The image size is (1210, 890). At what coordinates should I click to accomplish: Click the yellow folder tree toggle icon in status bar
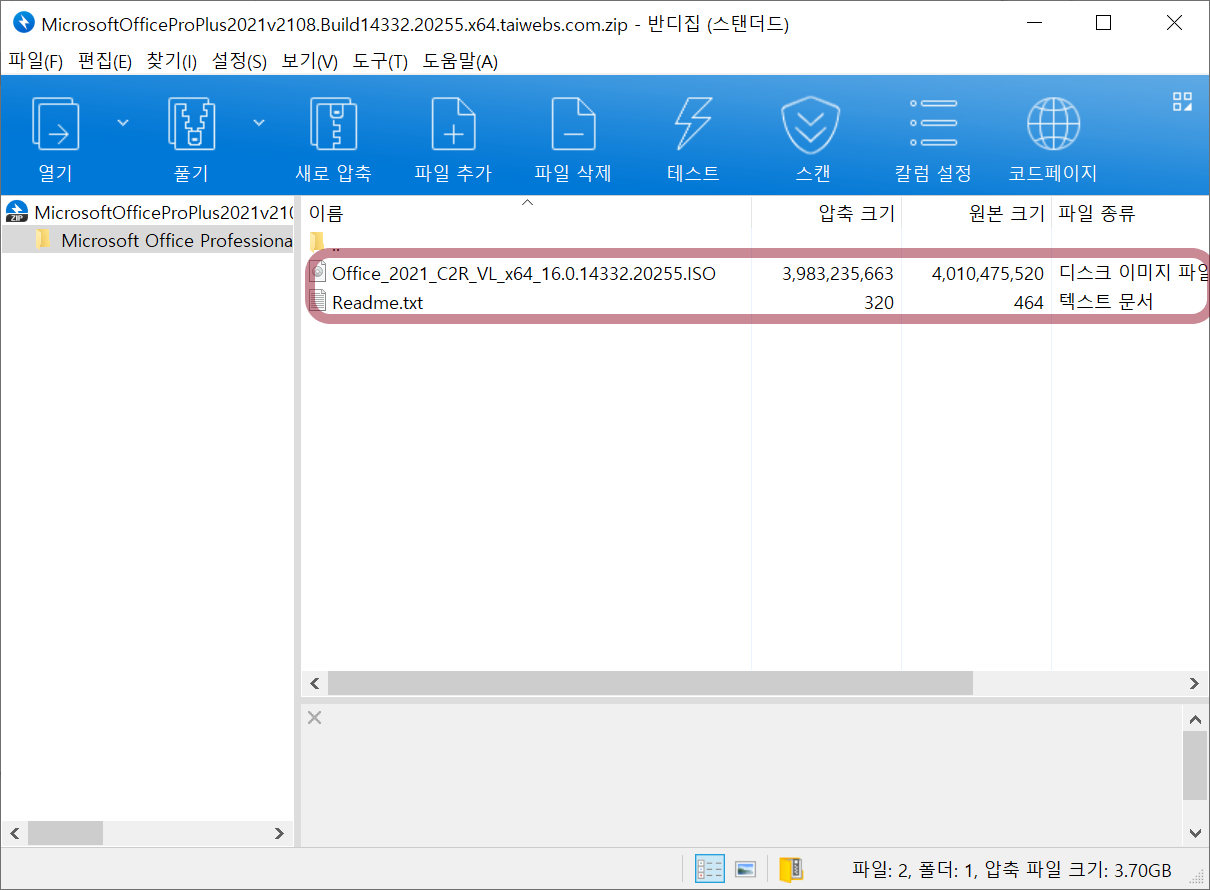[790, 869]
